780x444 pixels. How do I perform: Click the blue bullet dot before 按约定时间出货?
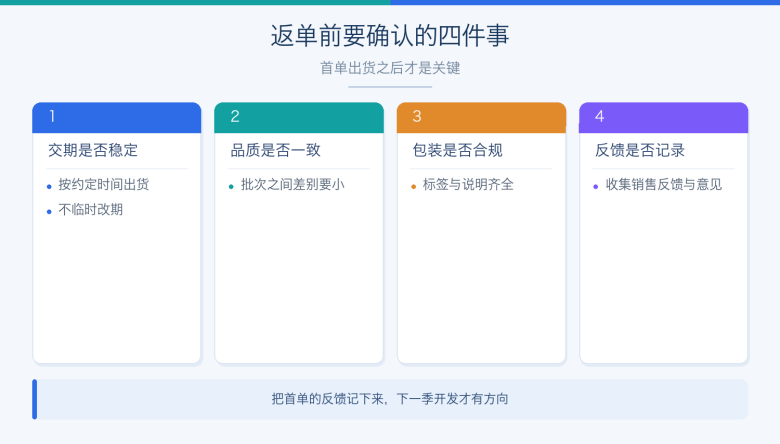tap(49, 187)
